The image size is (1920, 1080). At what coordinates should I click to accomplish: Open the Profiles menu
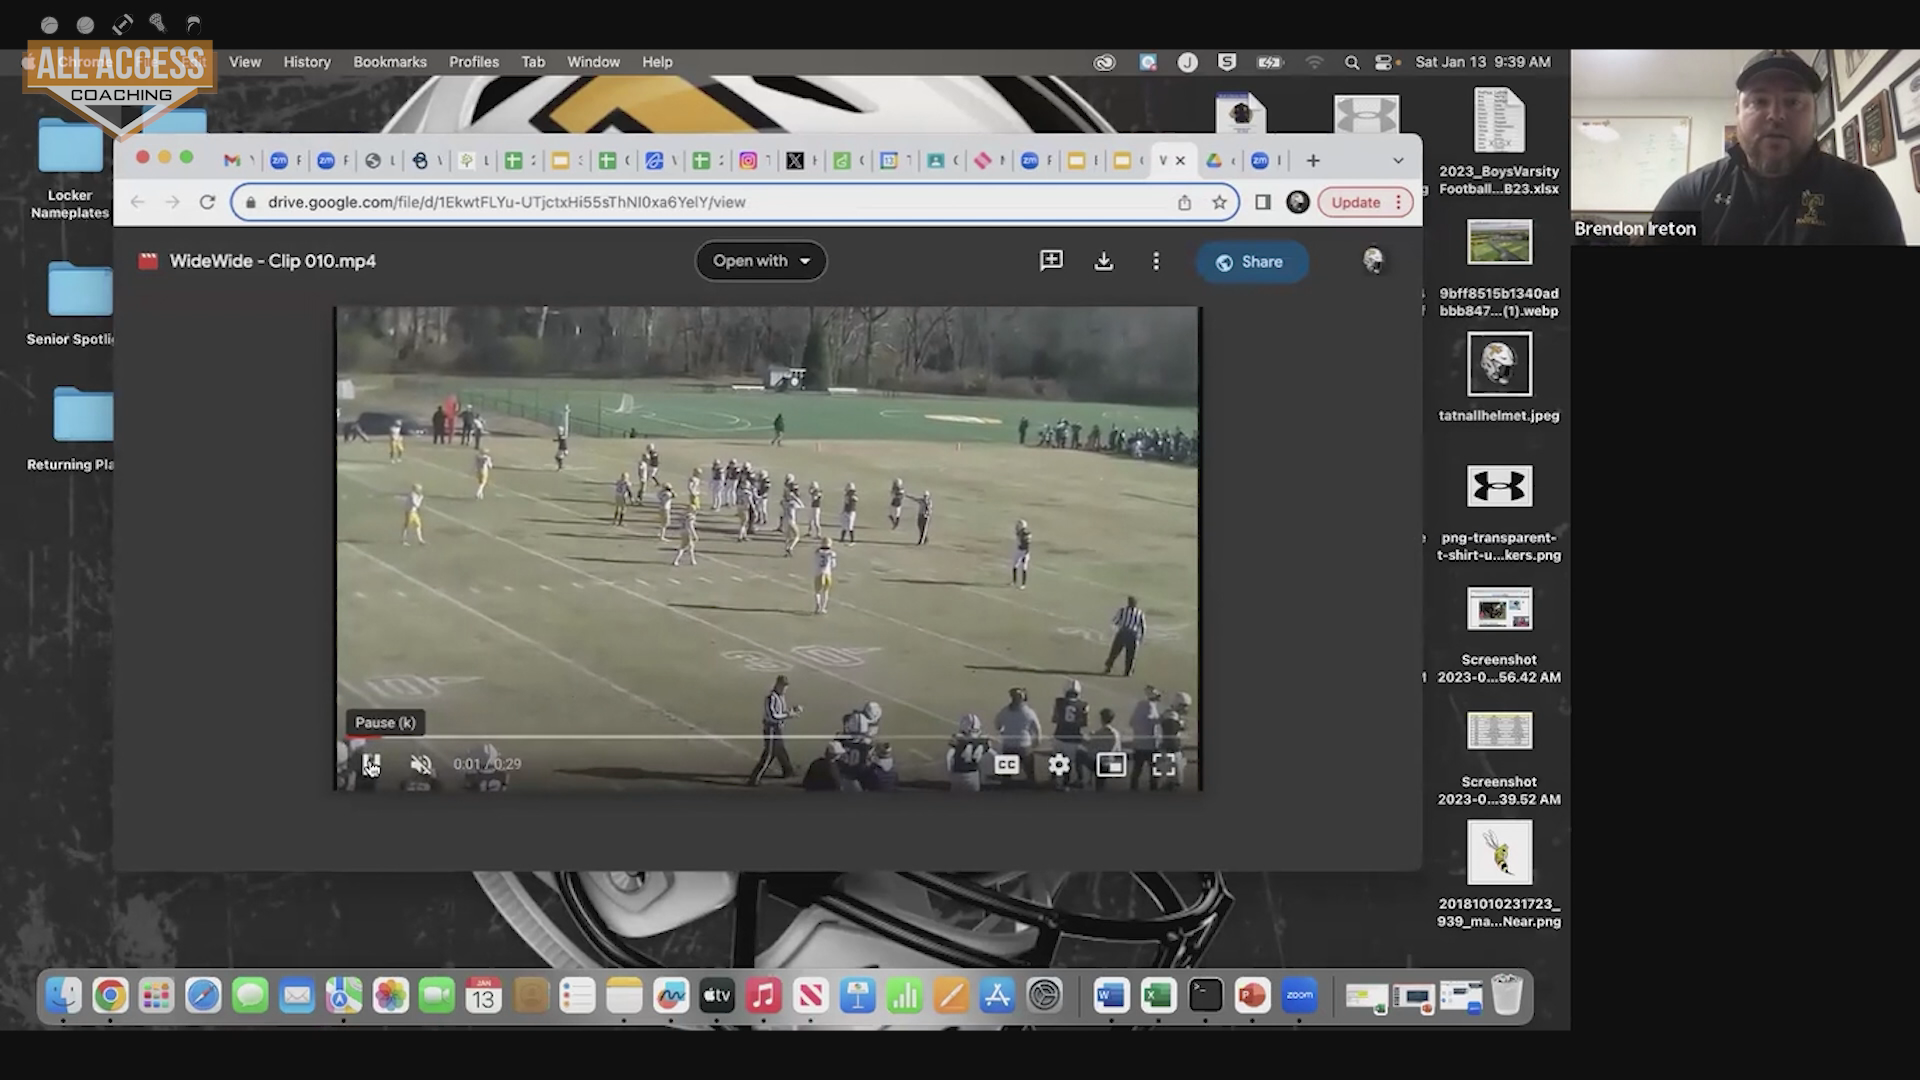[474, 62]
